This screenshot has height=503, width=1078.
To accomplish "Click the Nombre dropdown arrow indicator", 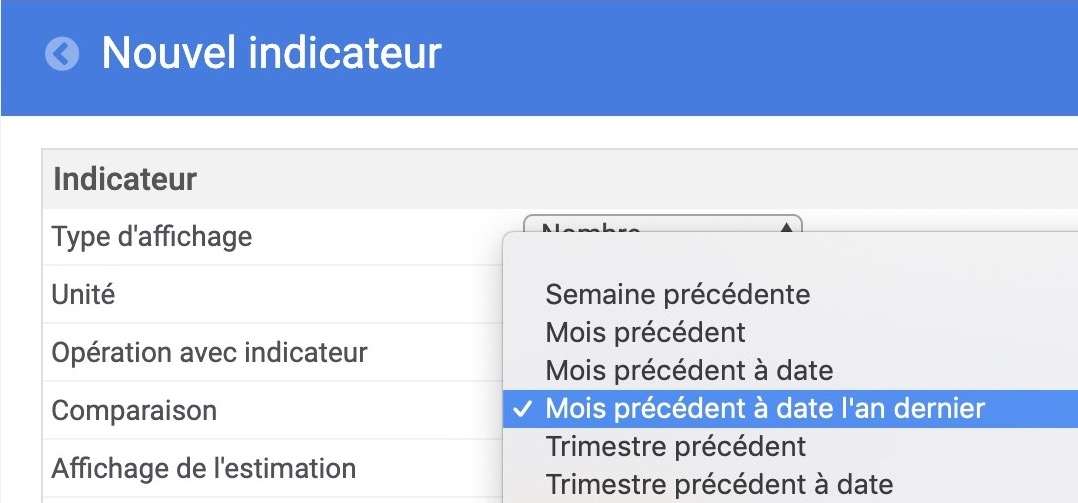I will coord(785,225).
